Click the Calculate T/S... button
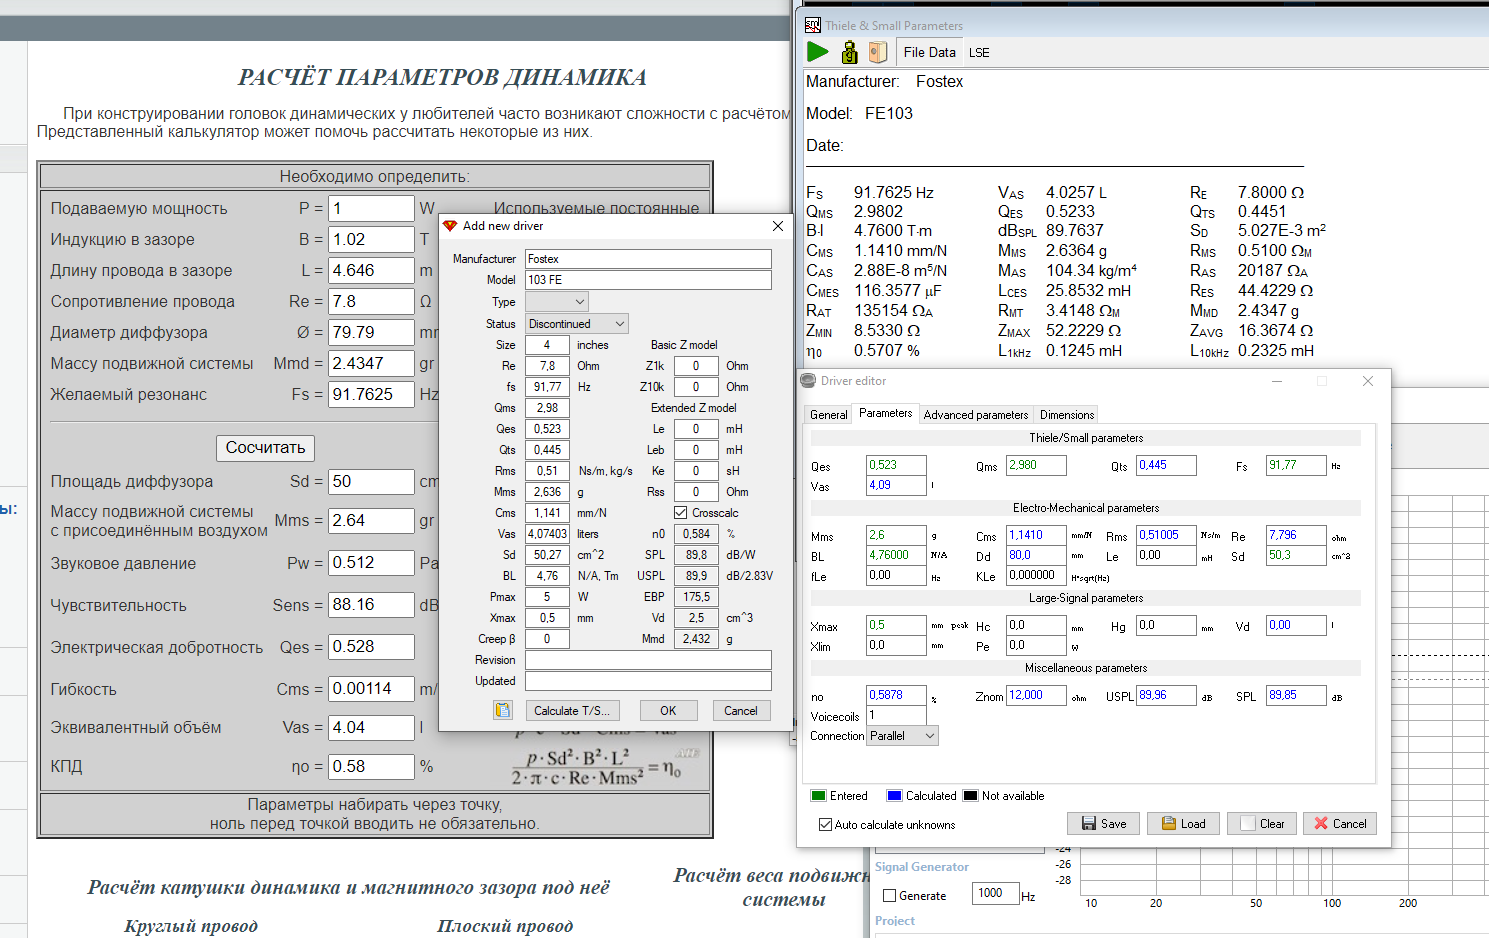Viewport: 1489px width, 938px height. (571, 711)
